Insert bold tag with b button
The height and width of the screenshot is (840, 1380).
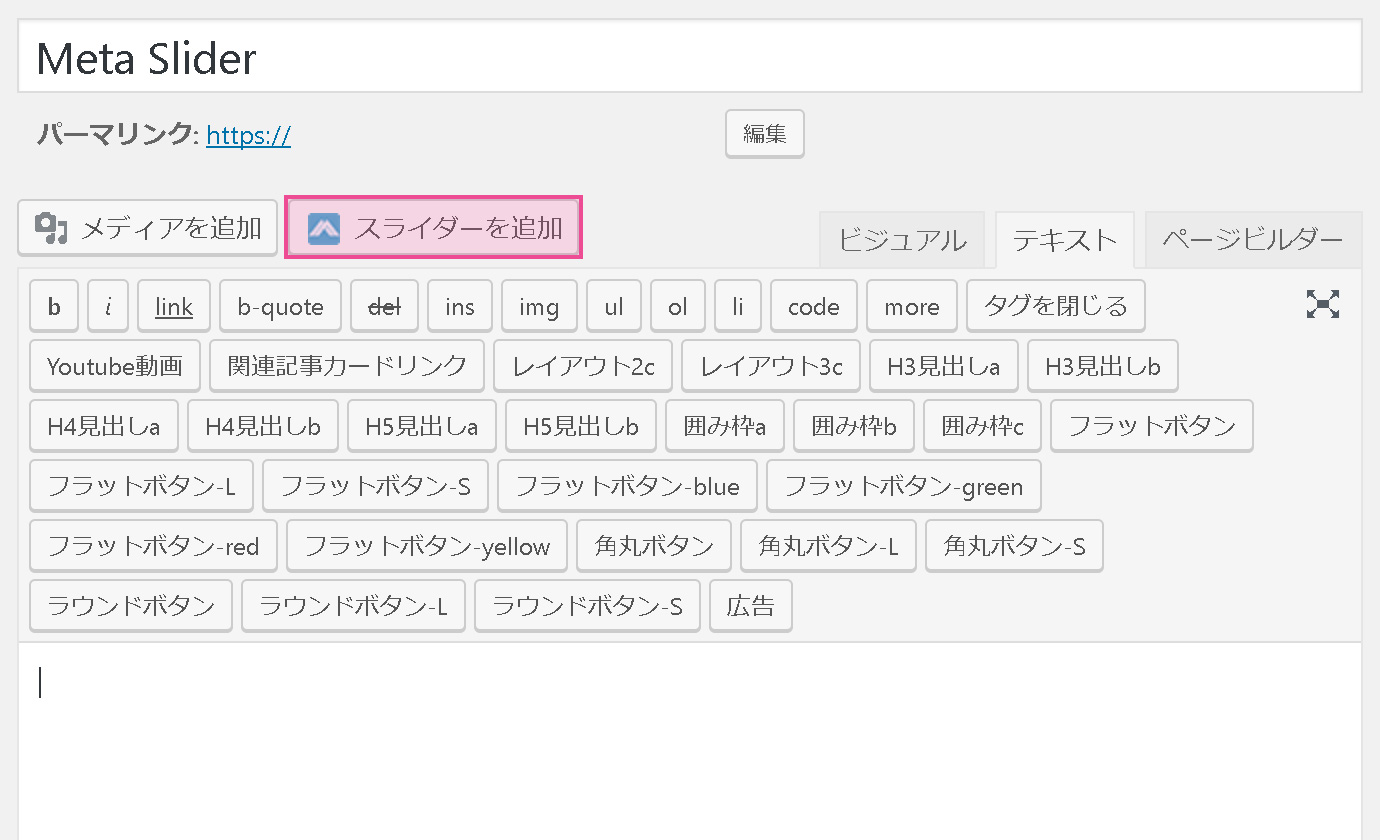coord(54,307)
